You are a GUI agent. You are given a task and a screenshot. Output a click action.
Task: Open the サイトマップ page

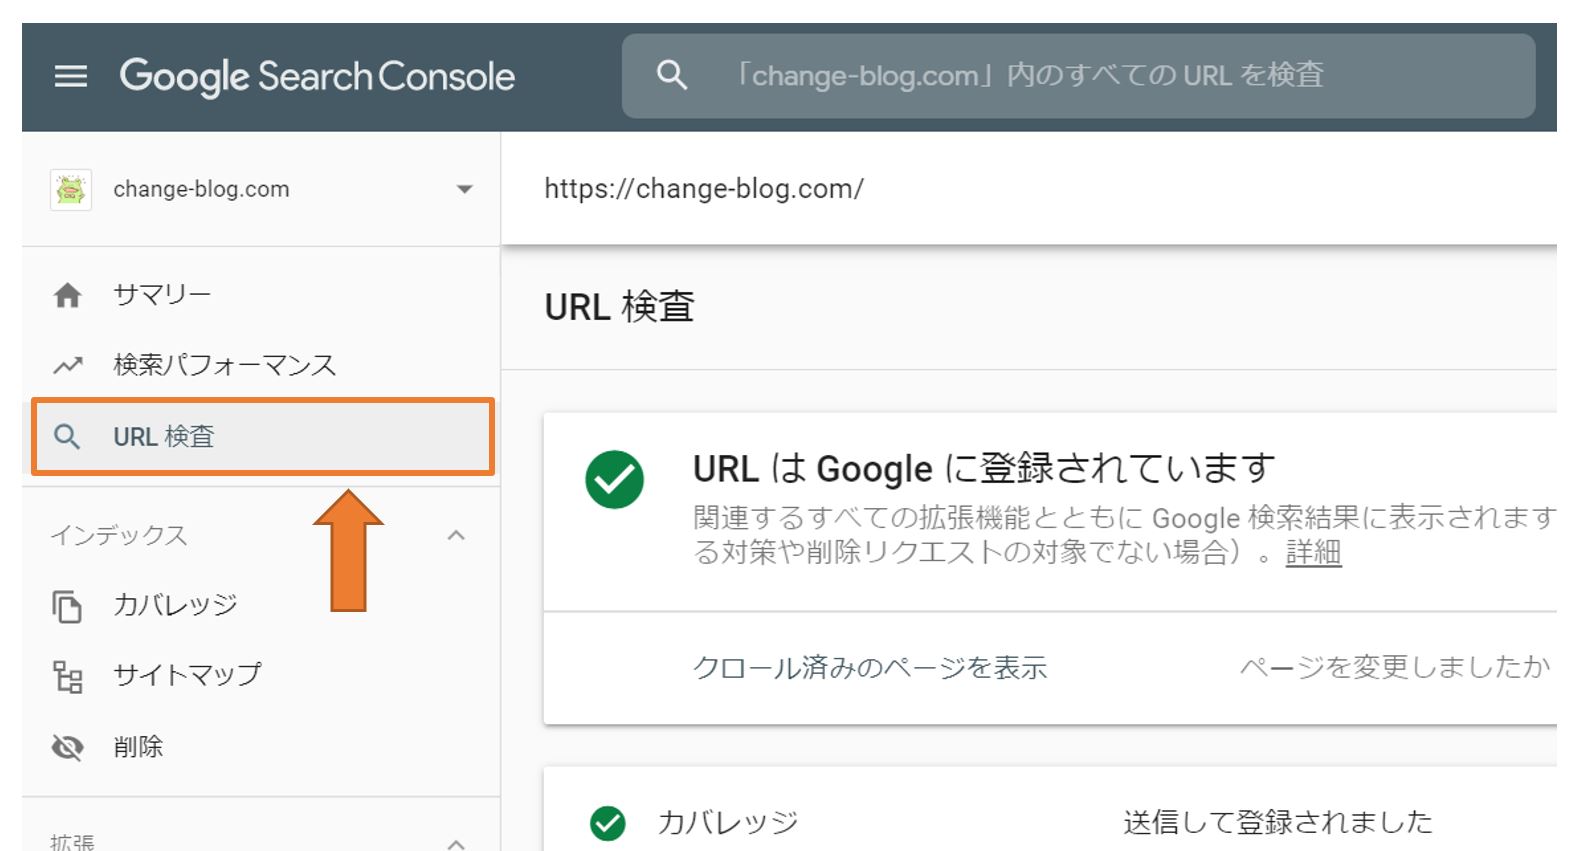point(187,675)
